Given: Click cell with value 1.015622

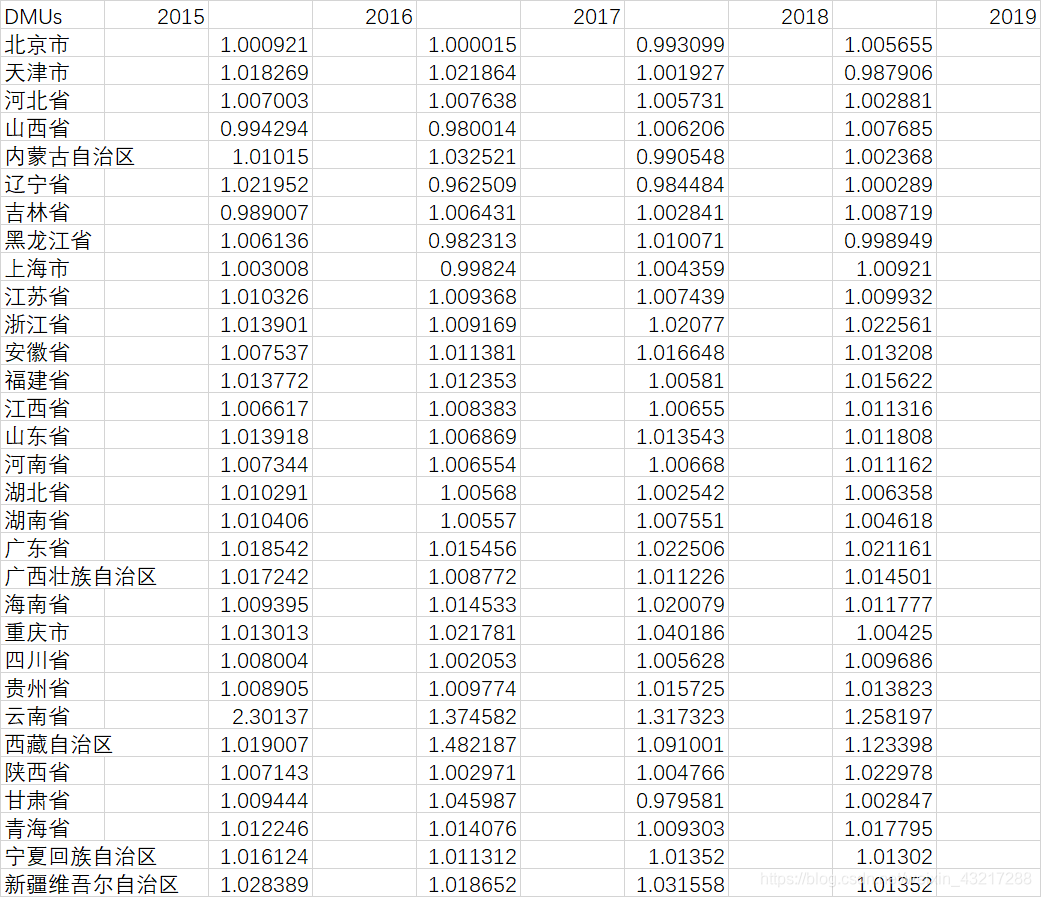Looking at the screenshot, I should coord(884,379).
